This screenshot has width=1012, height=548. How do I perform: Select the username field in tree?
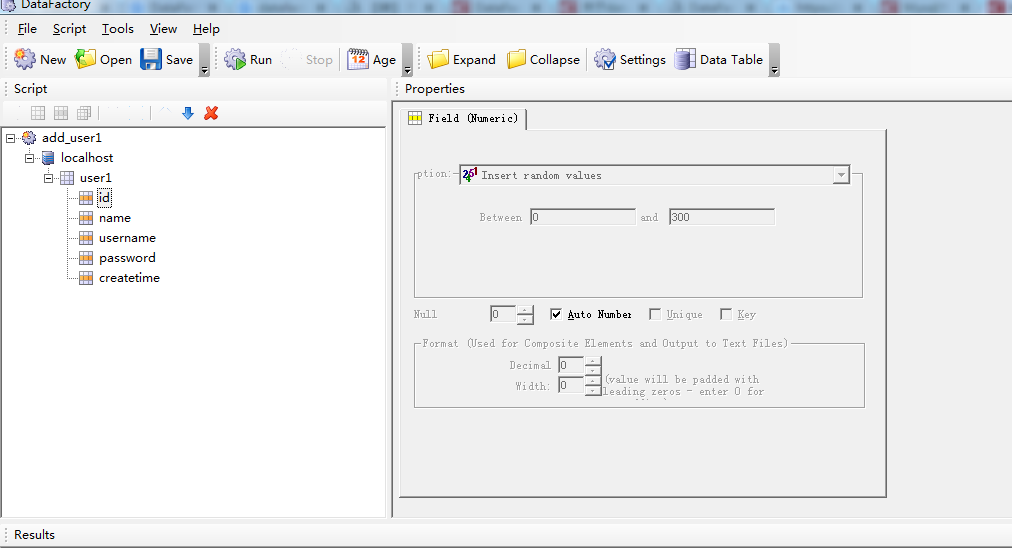pyautogui.click(x=127, y=238)
